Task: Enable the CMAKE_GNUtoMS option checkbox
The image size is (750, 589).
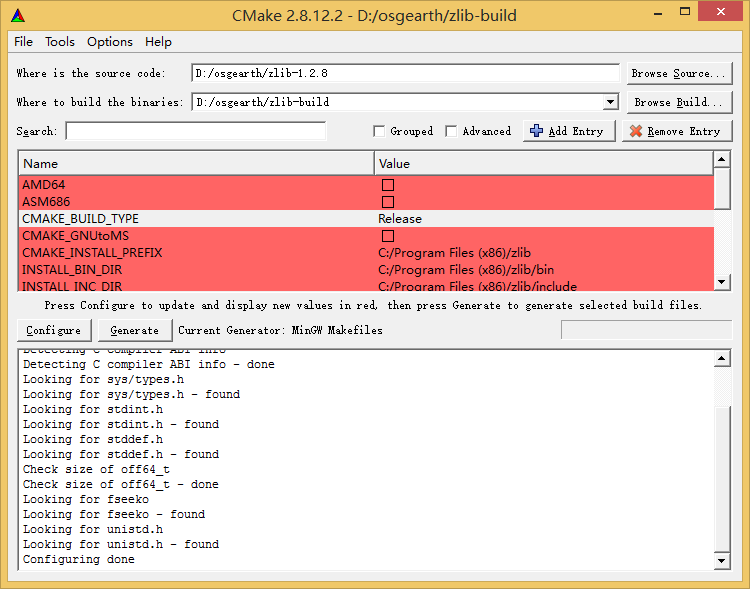Action: 388,236
